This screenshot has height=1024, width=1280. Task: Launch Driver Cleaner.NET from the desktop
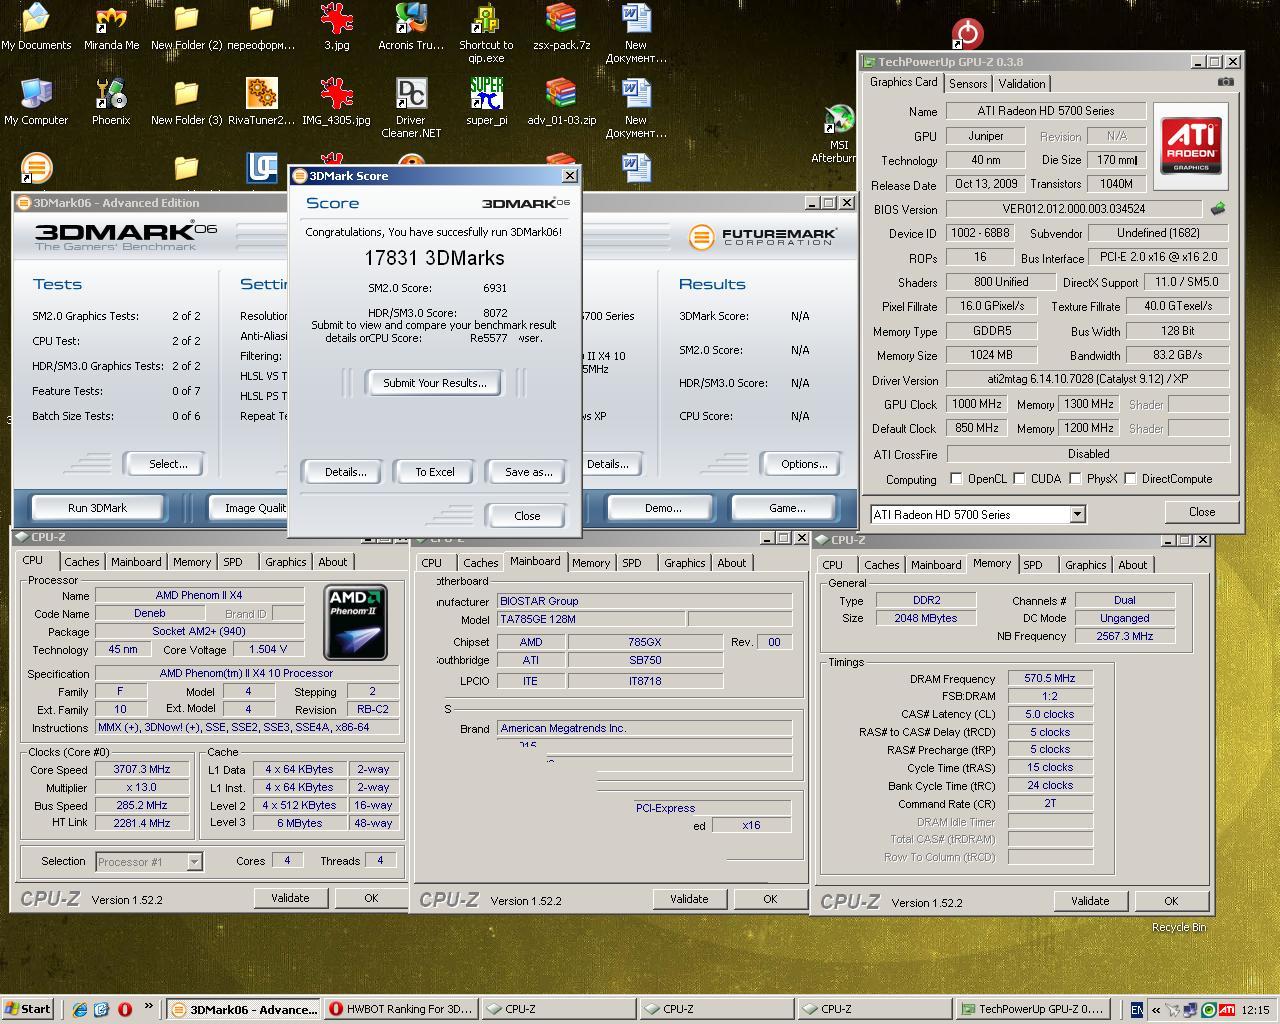(x=411, y=107)
